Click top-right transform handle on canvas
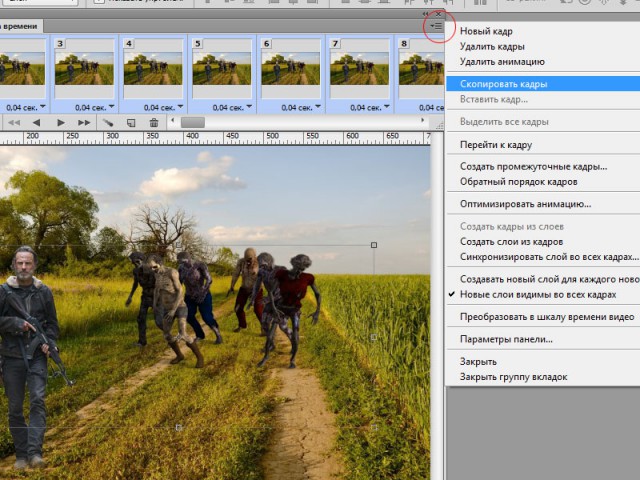 click(374, 245)
